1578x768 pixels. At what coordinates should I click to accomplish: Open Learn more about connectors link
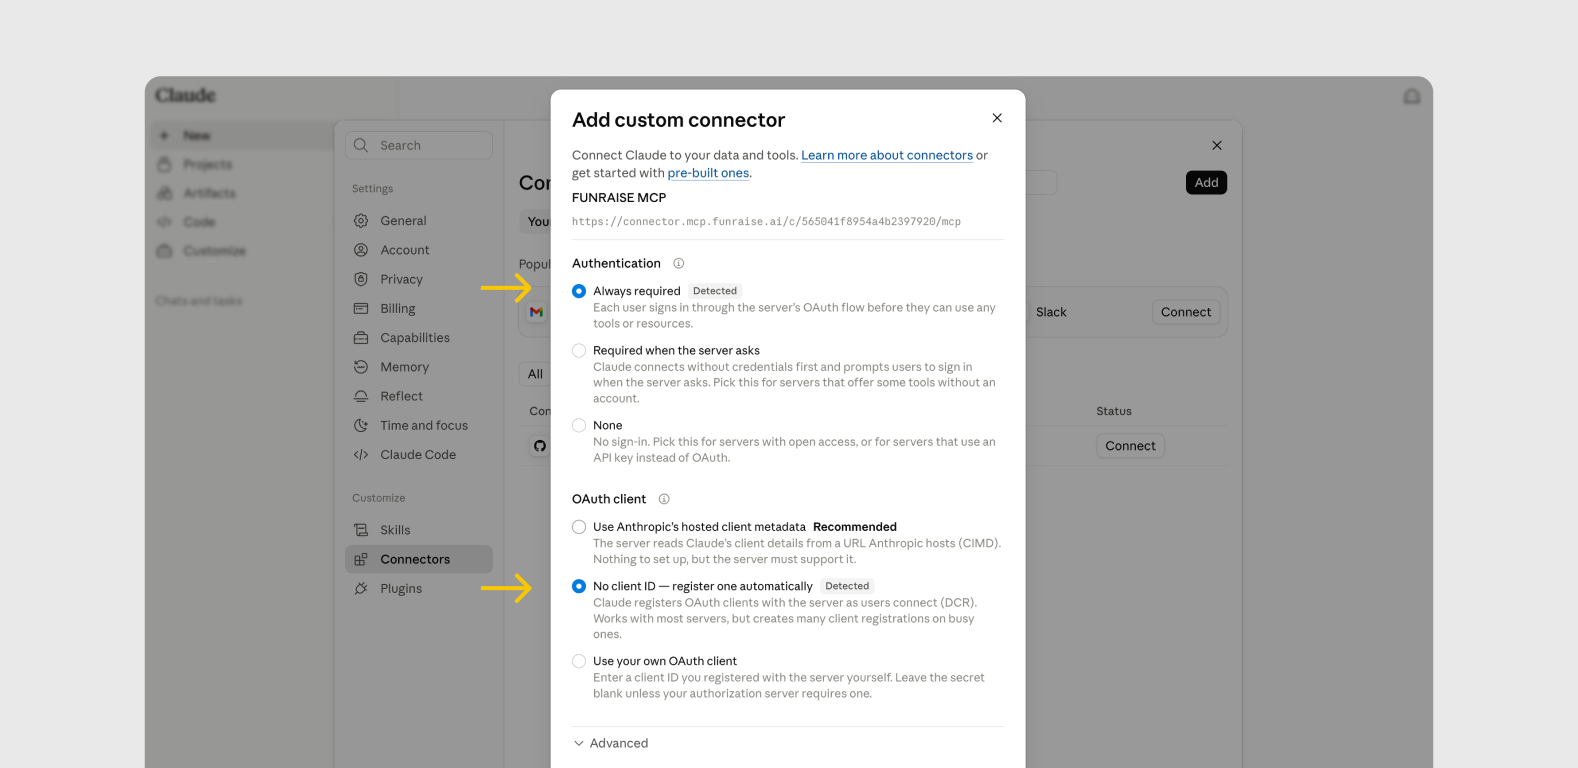pyautogui.click(x=887, y=155)
